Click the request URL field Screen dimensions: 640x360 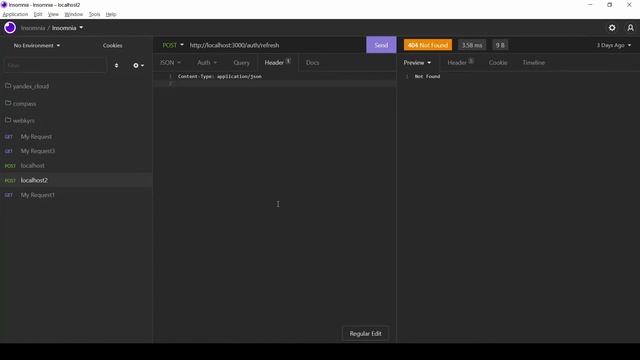pyautogui.click(x=276, y=45)
